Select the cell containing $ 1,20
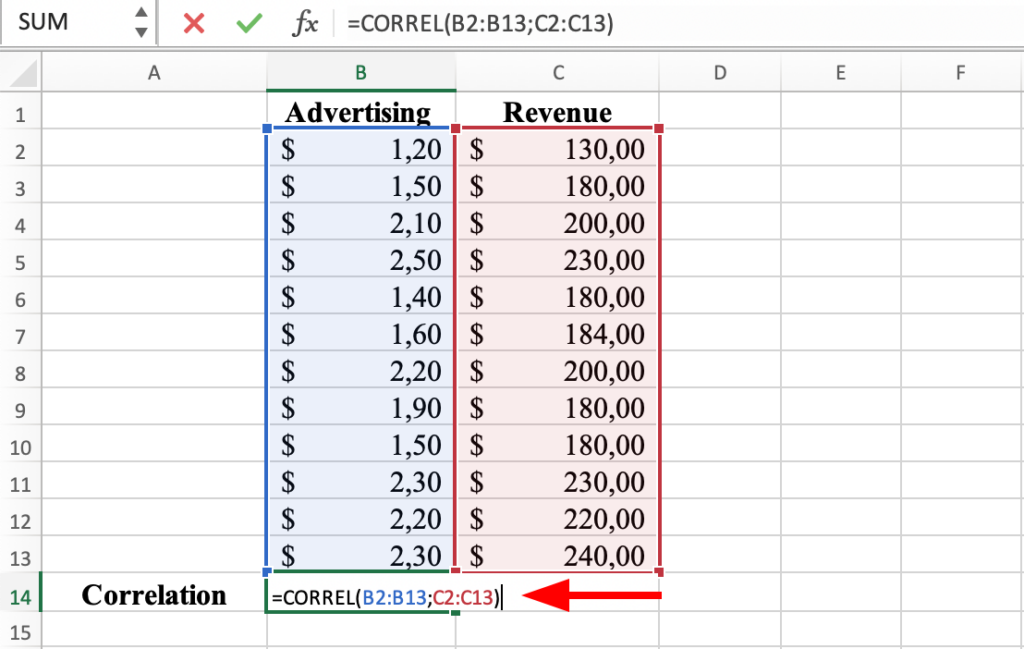Viewport: 1024px width, 649px height. (361, 150)
